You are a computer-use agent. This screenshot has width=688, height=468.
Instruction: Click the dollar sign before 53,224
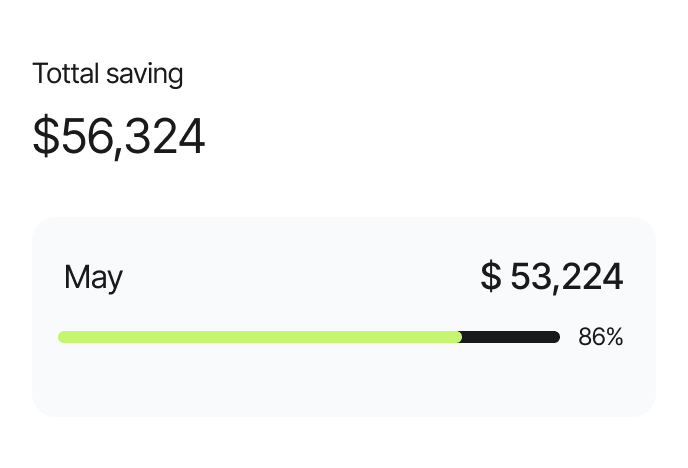click(490, 277)
